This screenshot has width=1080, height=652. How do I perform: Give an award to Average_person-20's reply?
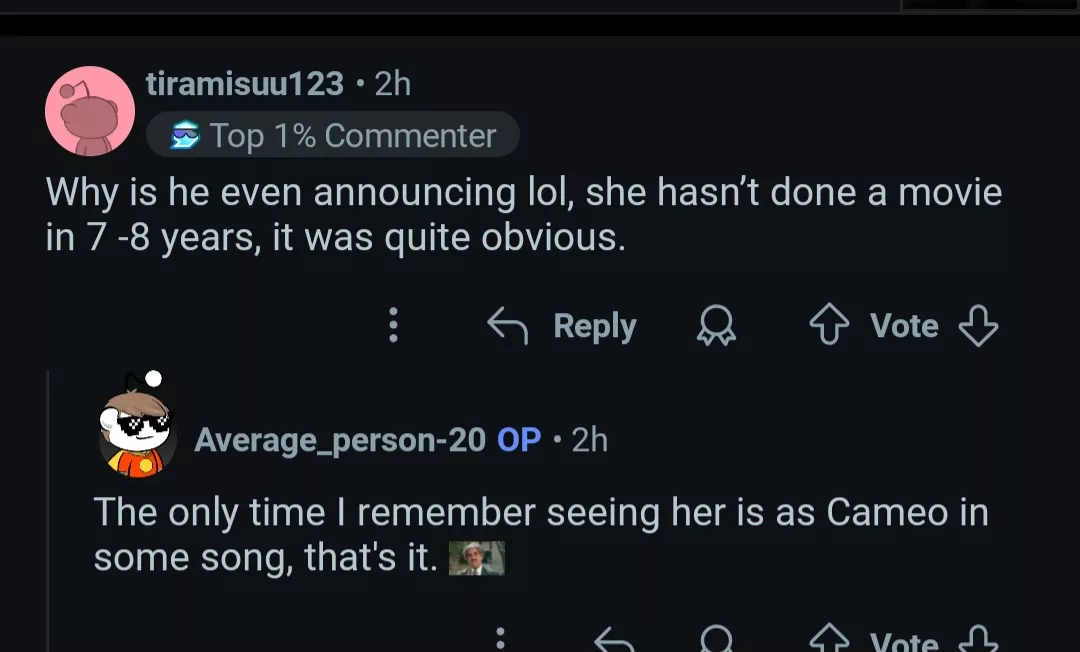tap(716, 641)
